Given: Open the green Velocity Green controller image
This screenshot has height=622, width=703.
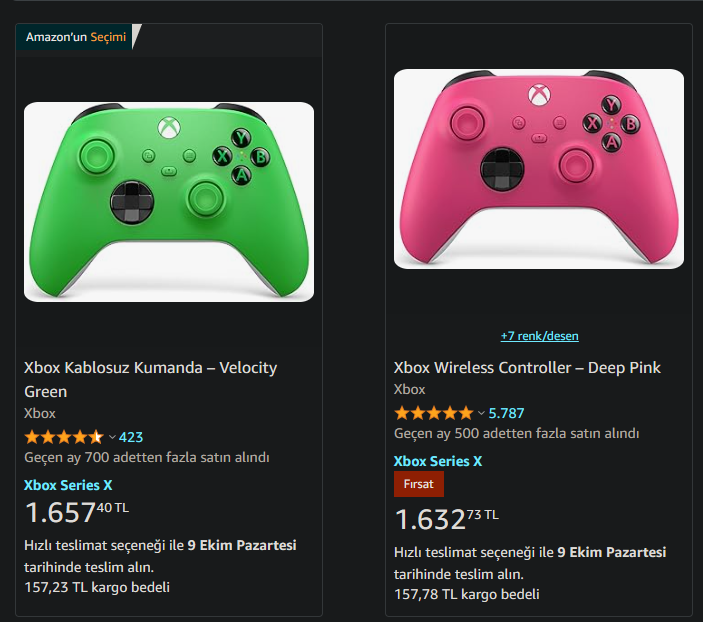Looking at the screenshot, I should click(x=169, y=201).
